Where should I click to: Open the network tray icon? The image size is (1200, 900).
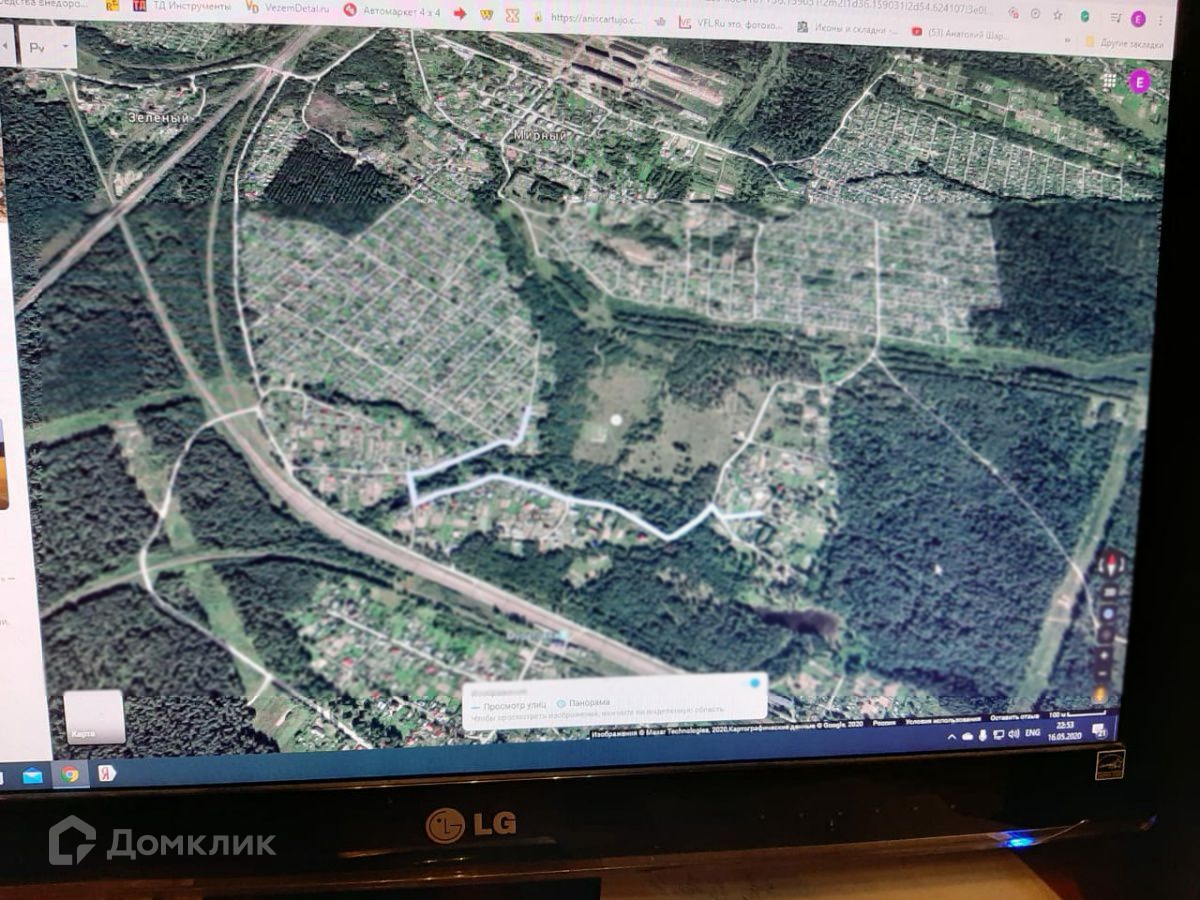pos(999,734)
